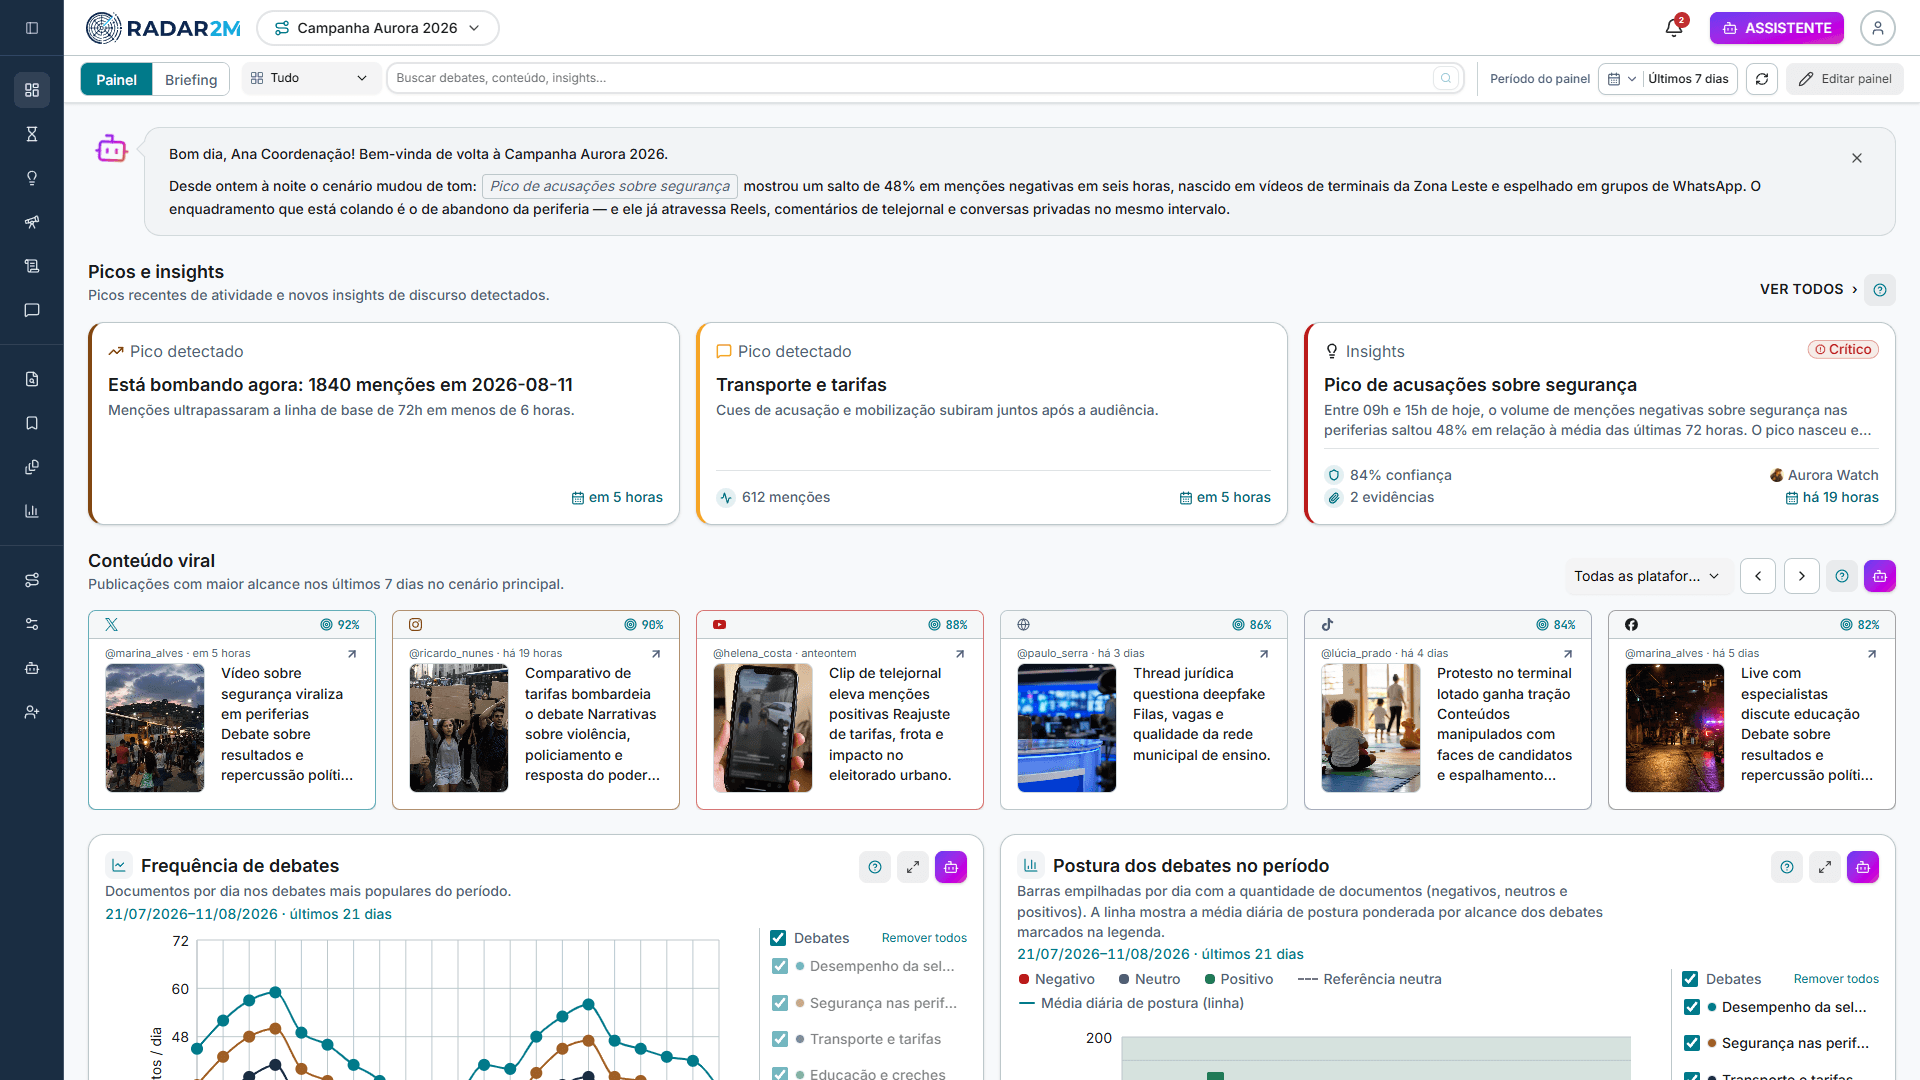
Task: Open purple assistant icon in Conteúdo viral
Action: pyautogui.click(x=1880, y=576)
